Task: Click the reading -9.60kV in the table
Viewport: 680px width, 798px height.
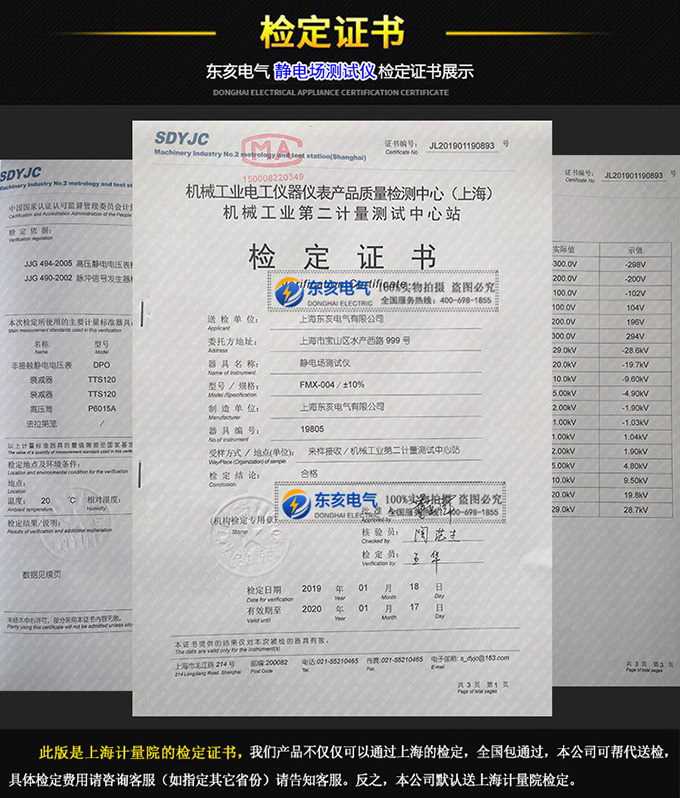Action: (x=635, y=379)
